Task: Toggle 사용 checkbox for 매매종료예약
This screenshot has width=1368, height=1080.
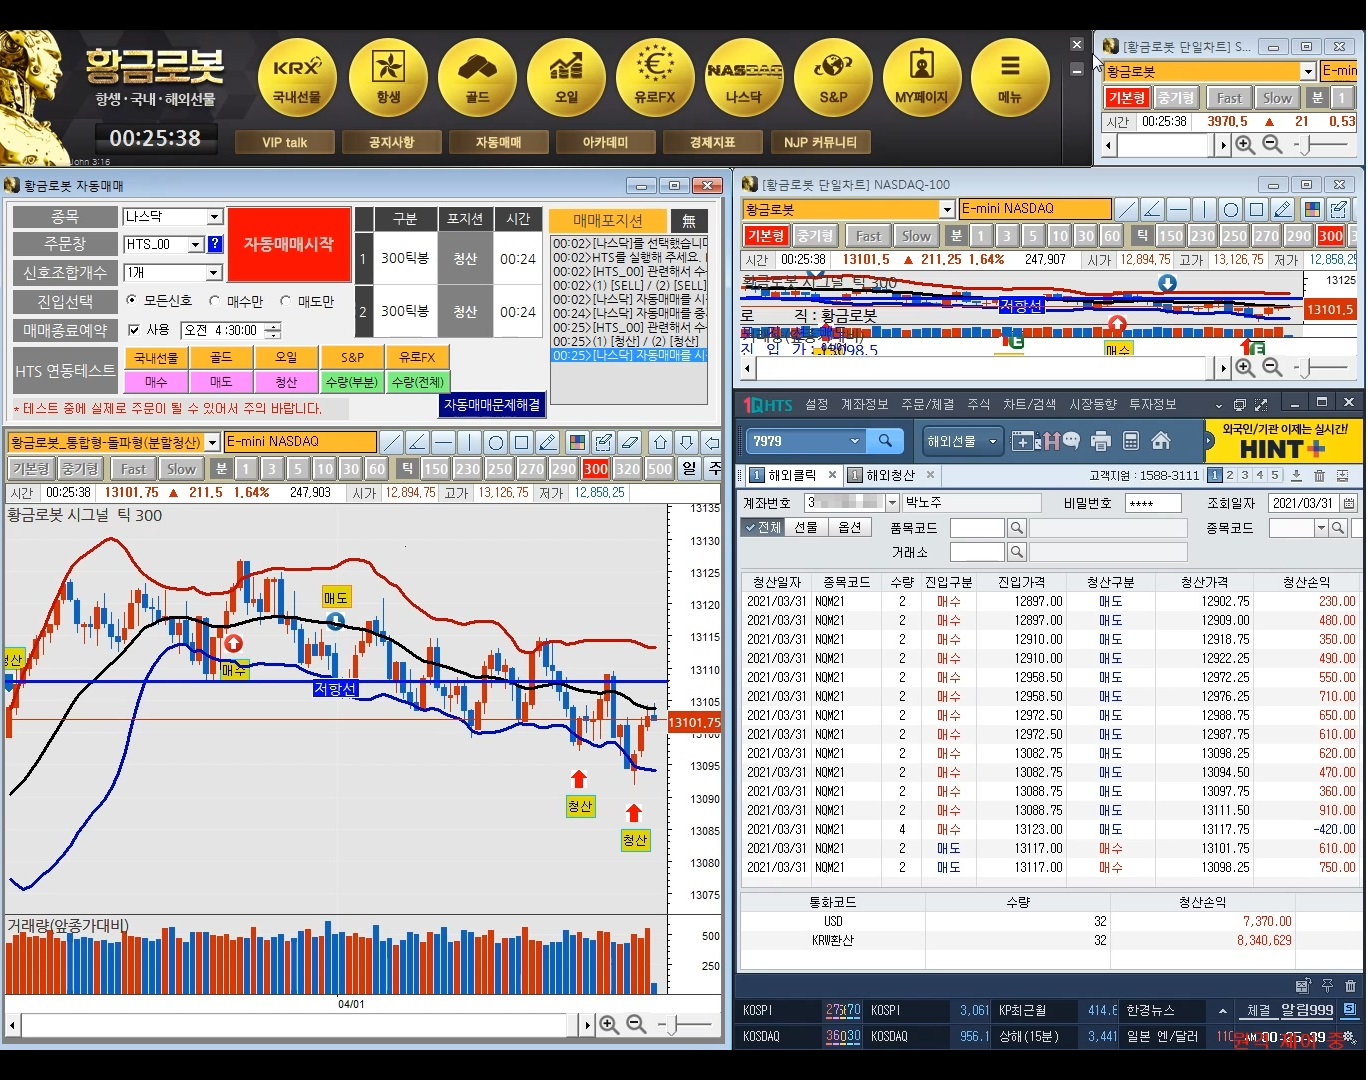Action: click(134, 329)
